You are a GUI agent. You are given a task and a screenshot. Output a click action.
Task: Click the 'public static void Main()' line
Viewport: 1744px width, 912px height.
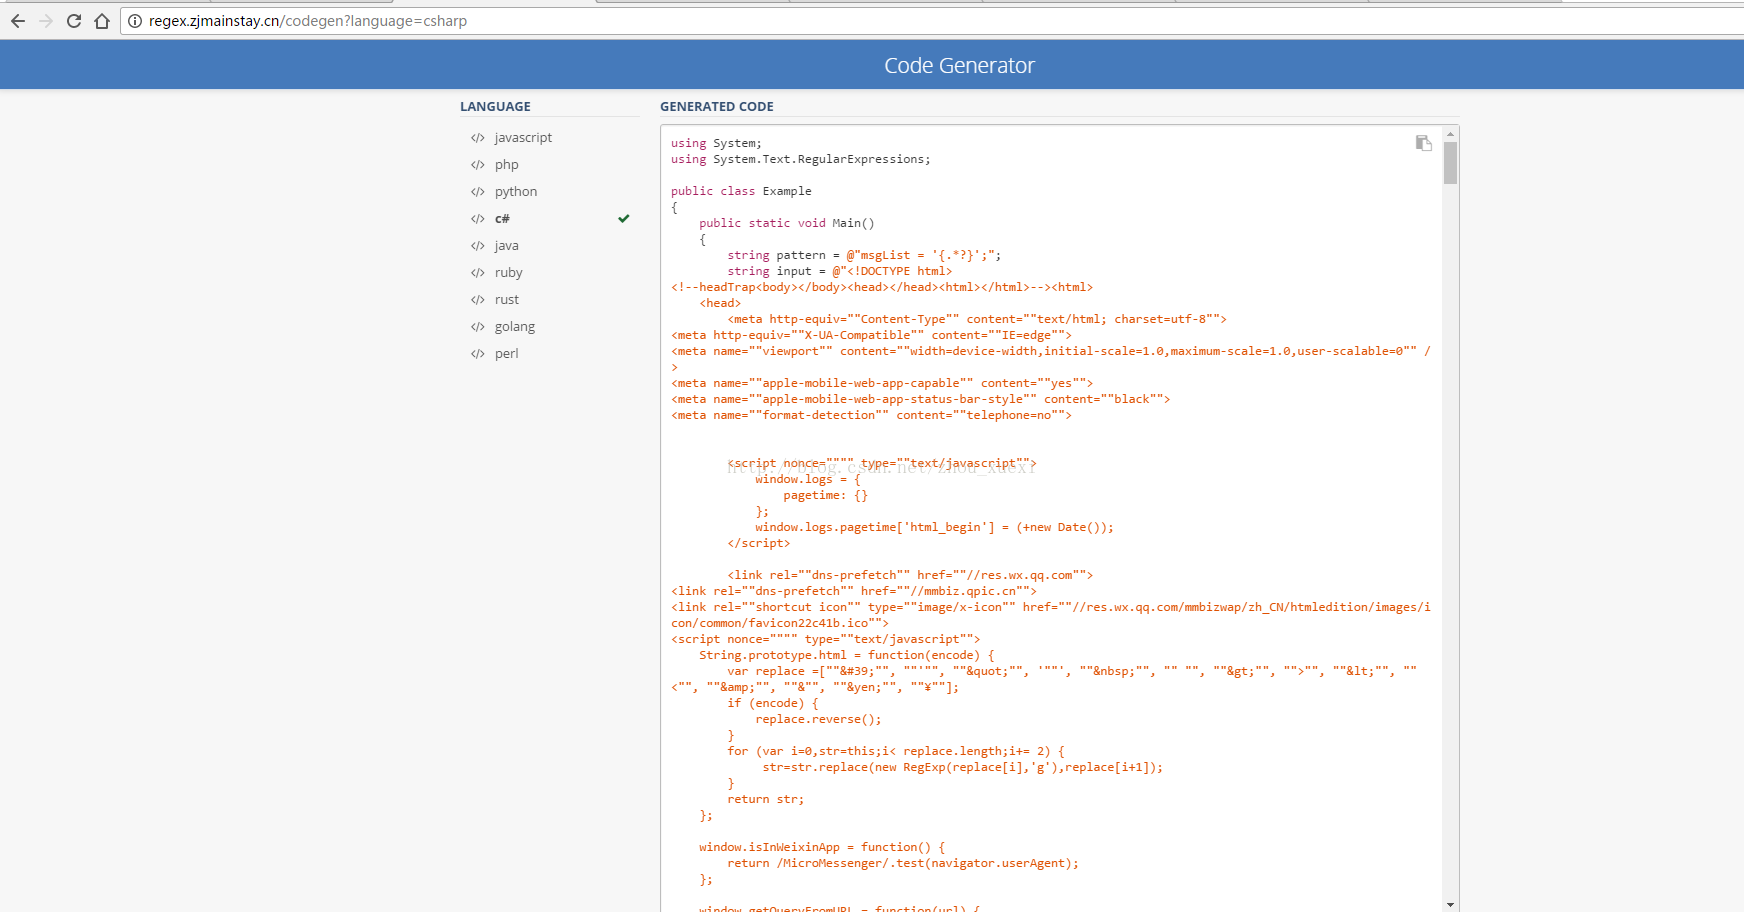tap(787, 223)
